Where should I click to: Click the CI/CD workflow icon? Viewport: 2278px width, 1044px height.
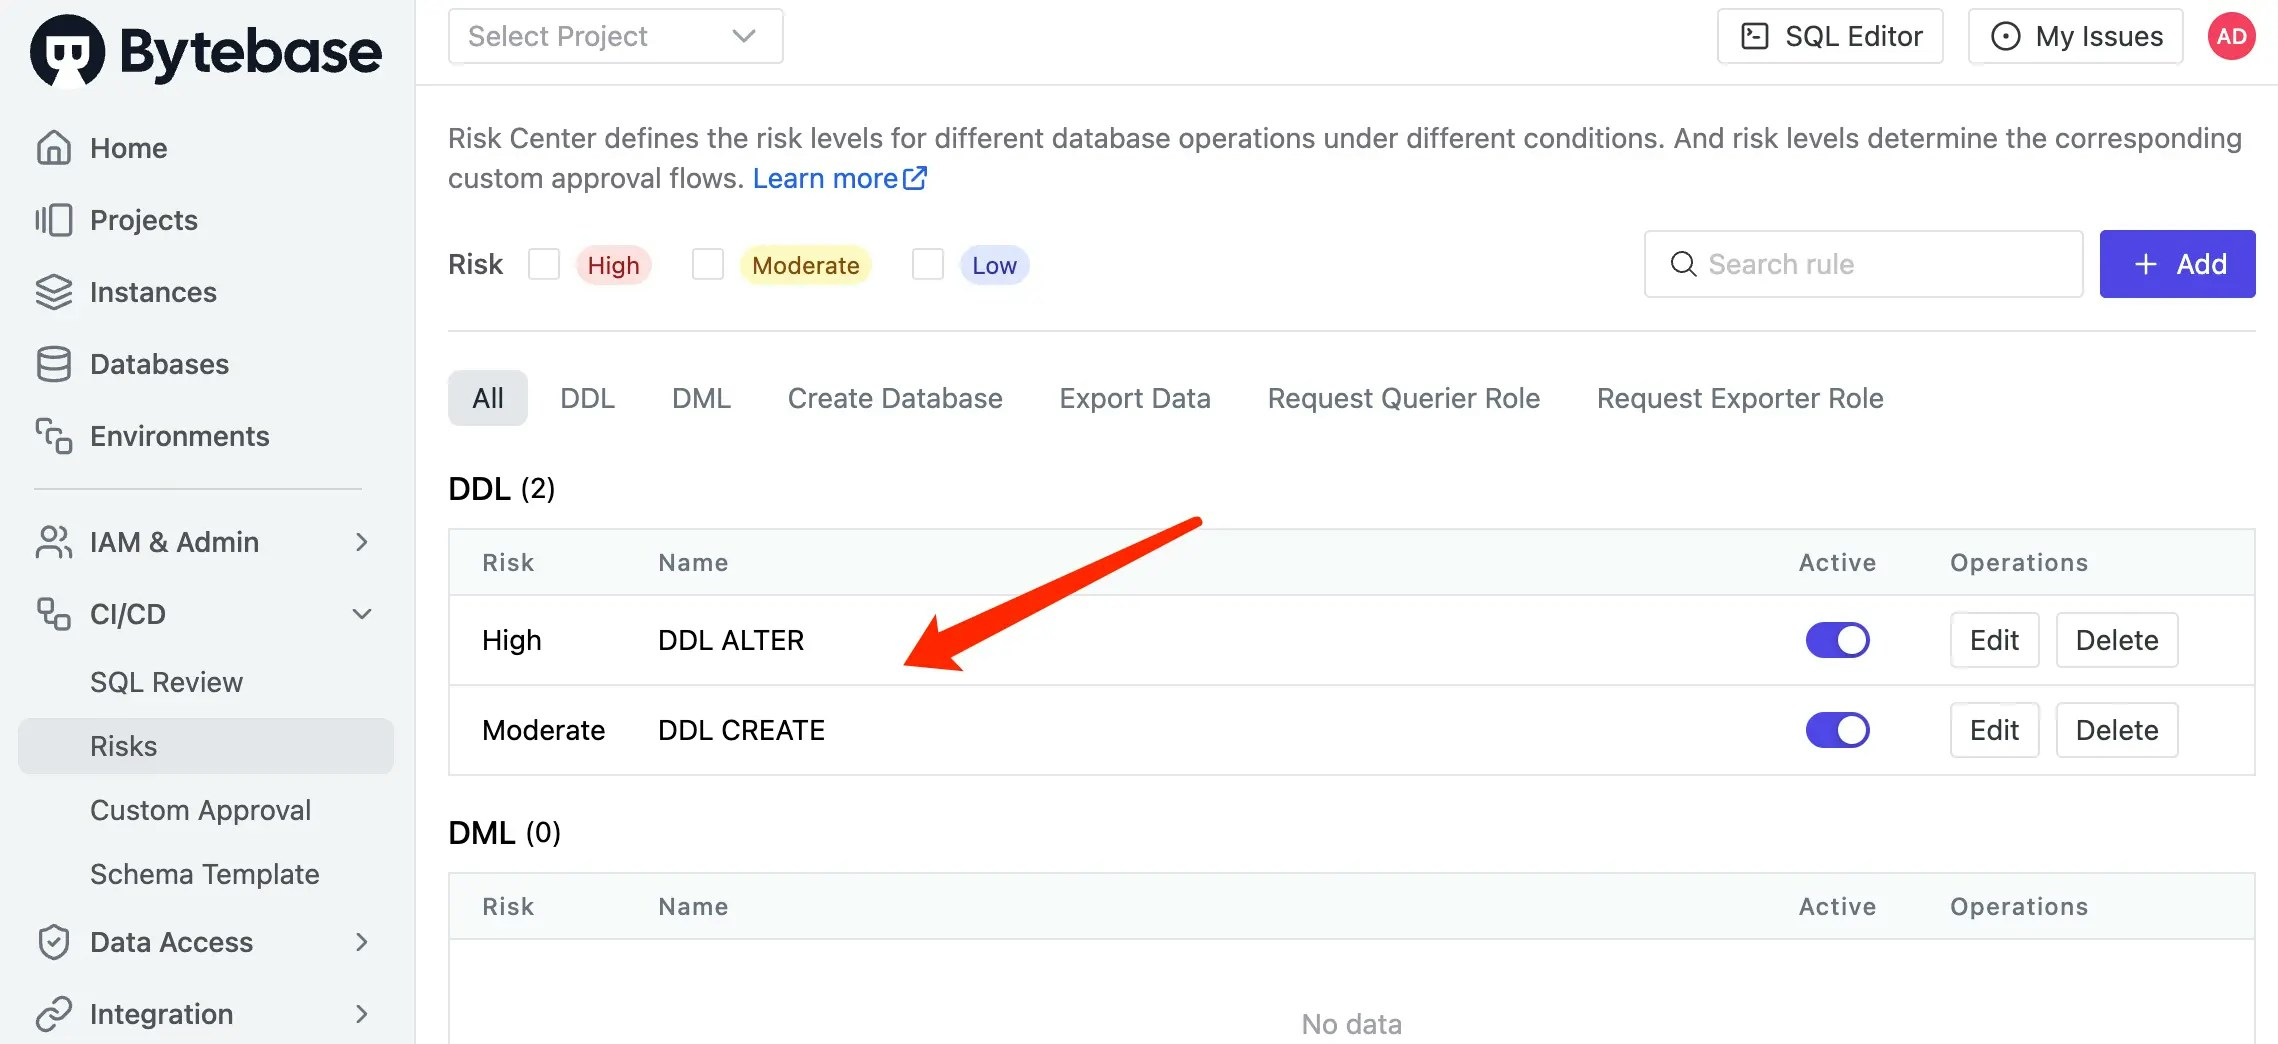54,614
